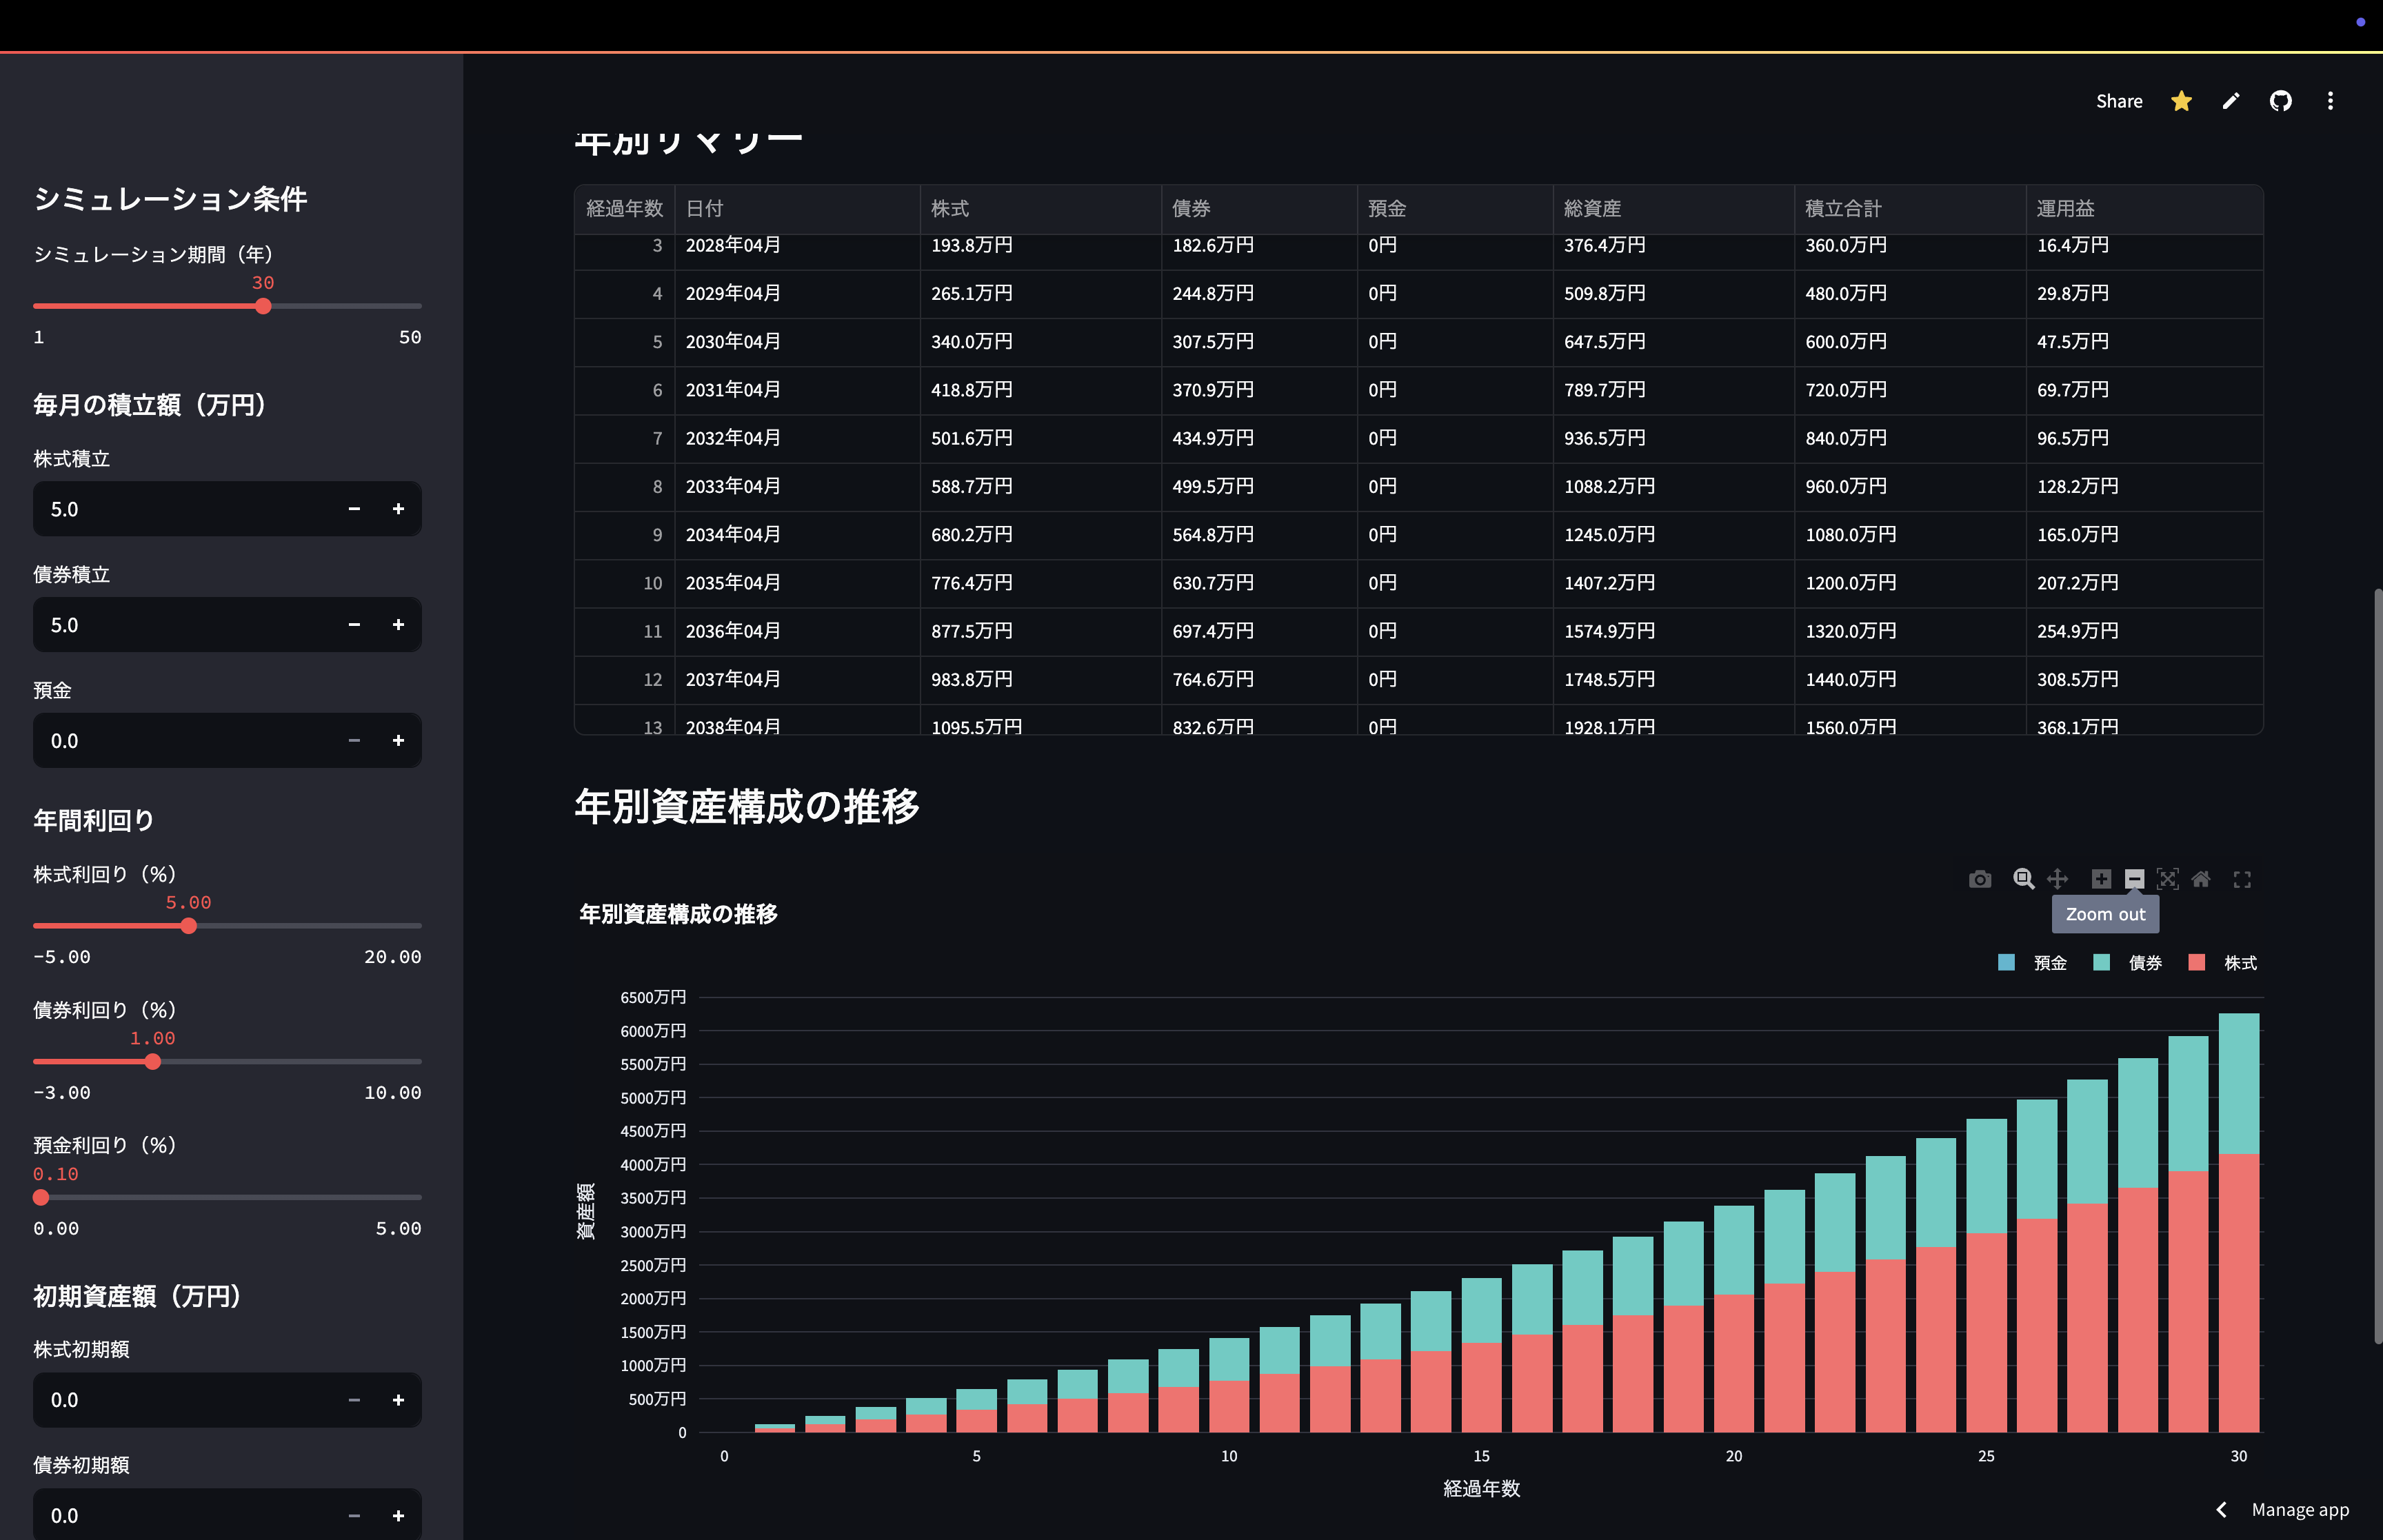The width and height of the screenshot is (2383, 1540).
Task: Click the Autoscale icon in chart toolbar
Action: [x=2167, y=879]
